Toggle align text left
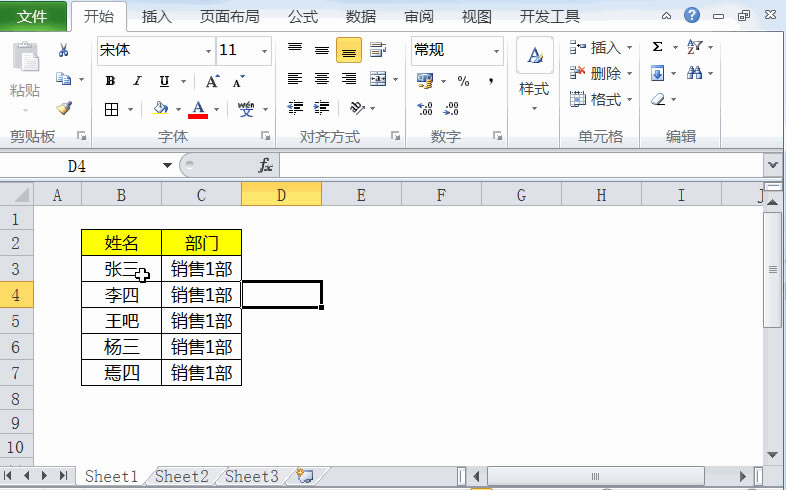 coord(295,79)
